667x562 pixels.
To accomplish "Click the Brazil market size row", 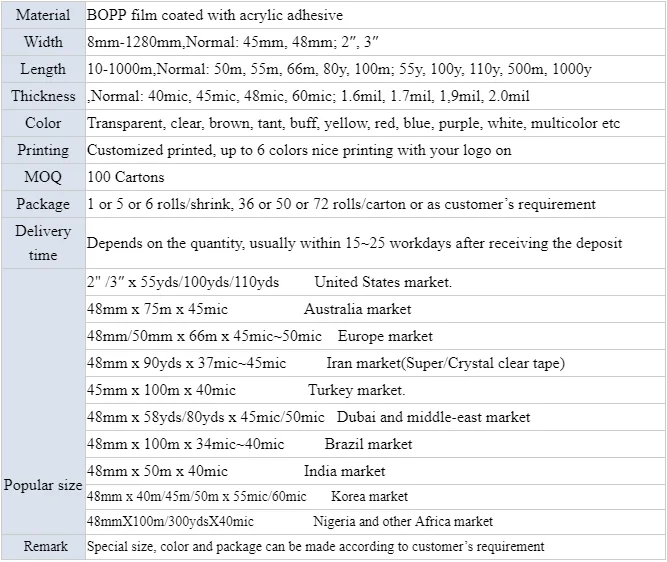I will click(x=250, y=445).
